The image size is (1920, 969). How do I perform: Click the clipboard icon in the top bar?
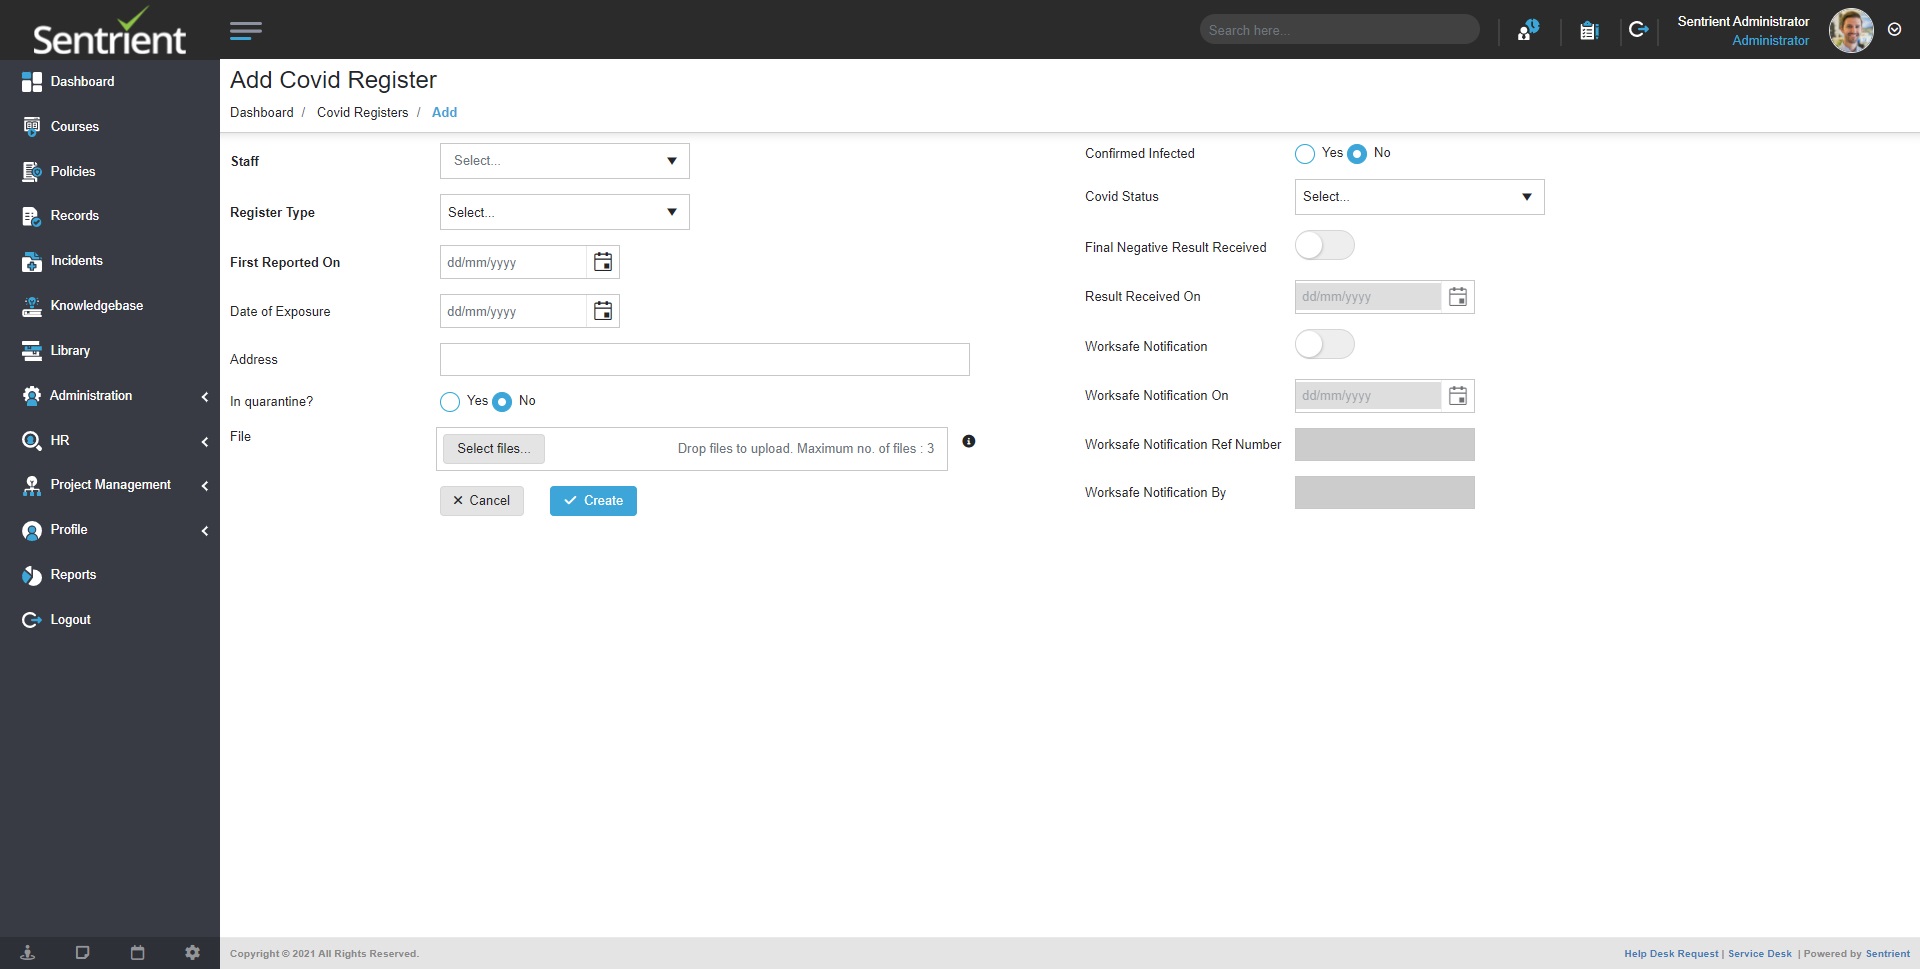[x=1588, y=30]
